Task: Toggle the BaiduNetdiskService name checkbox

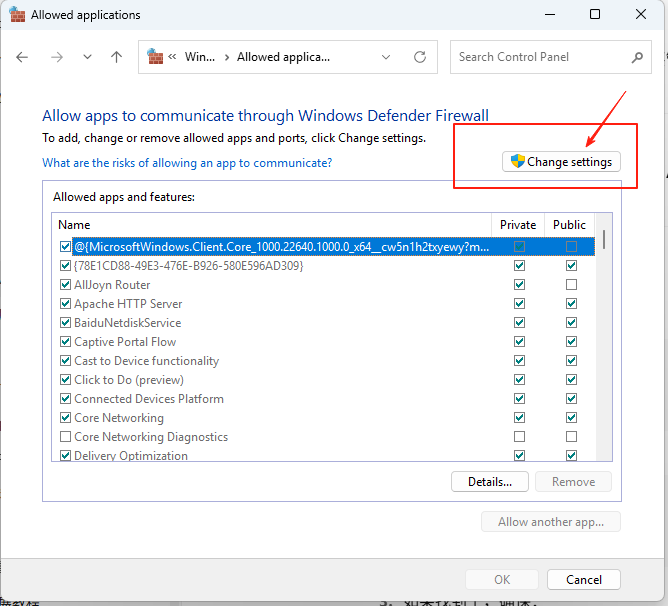Action: (x=65, y=323)
